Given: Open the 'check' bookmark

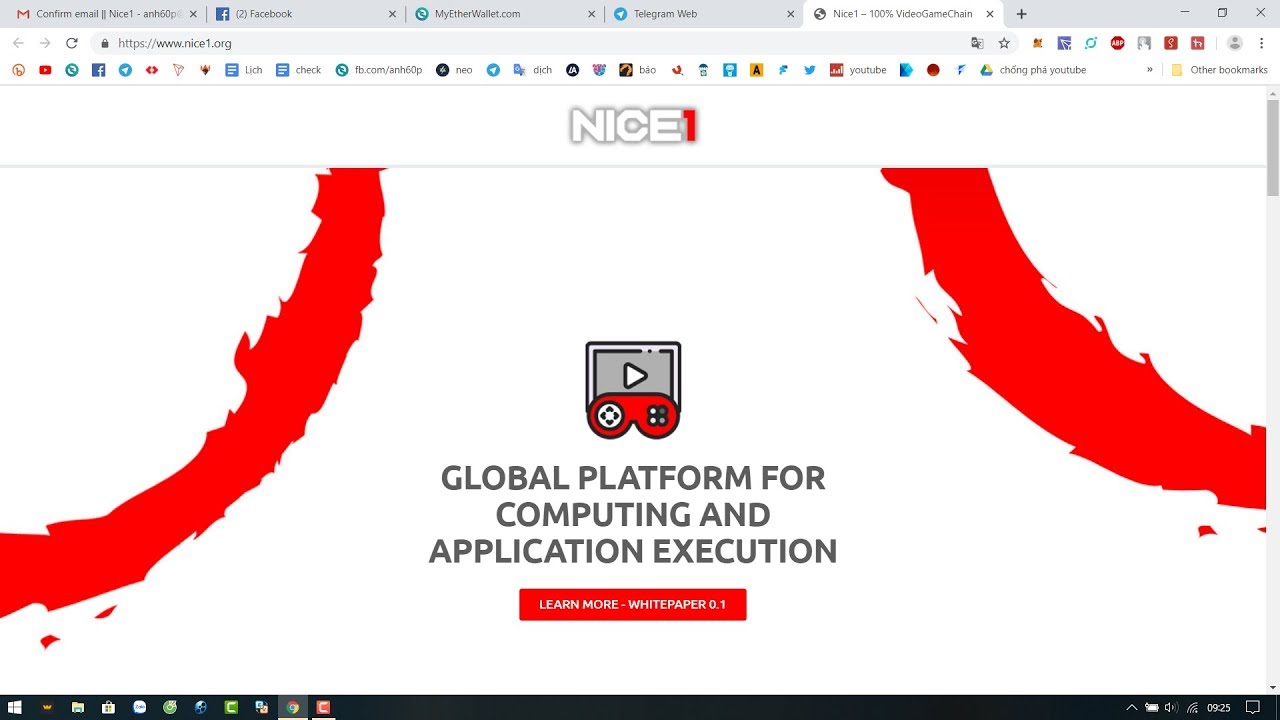Looking at the screenshot, I should coord(298,70).
